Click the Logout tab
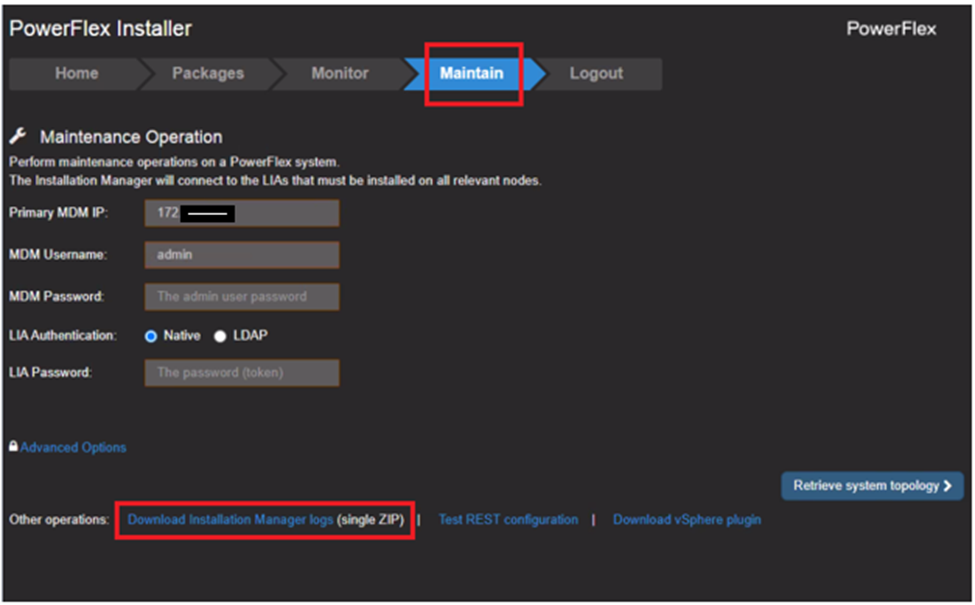Screen dimensions: 975x605 pos(596,73)
